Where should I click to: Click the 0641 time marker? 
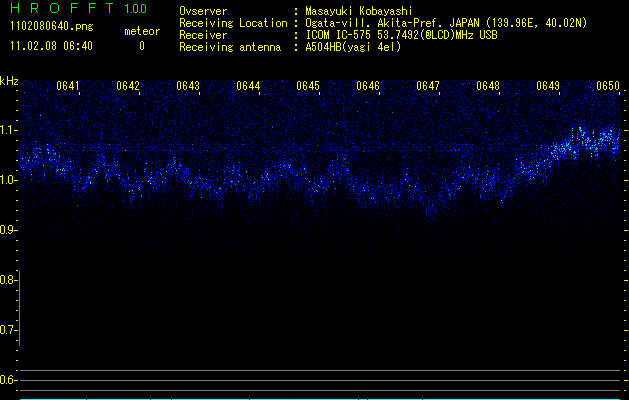point(68,86)
